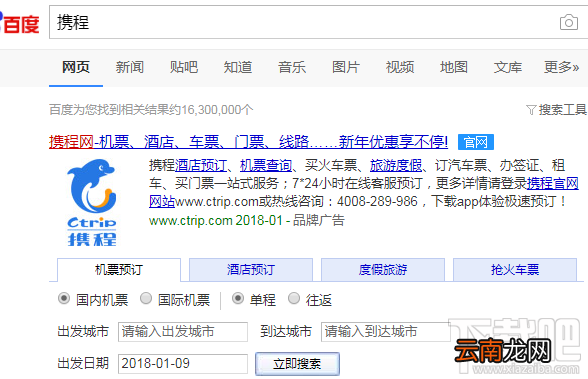Click the camera image search icon

tap(568, 22)
